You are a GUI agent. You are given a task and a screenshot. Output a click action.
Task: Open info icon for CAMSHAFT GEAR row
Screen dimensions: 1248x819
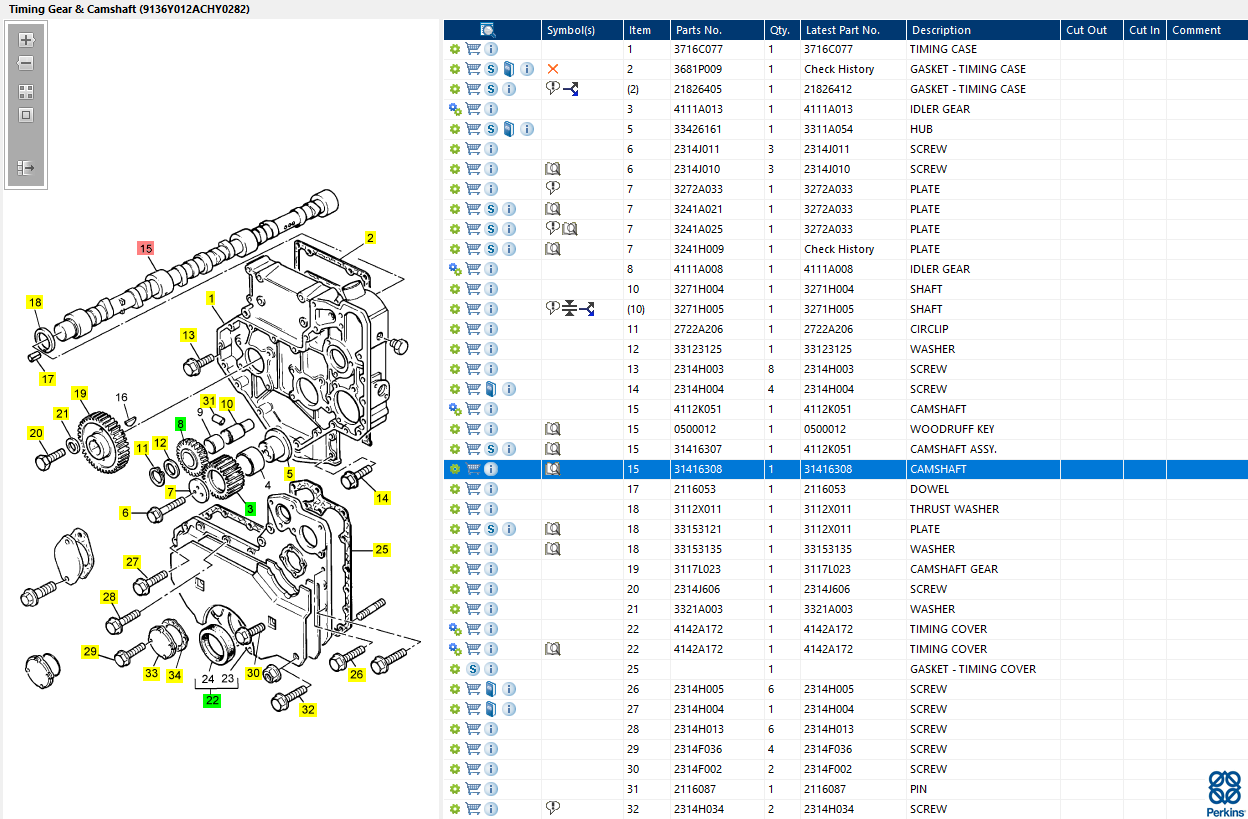[x=491, y=569]
